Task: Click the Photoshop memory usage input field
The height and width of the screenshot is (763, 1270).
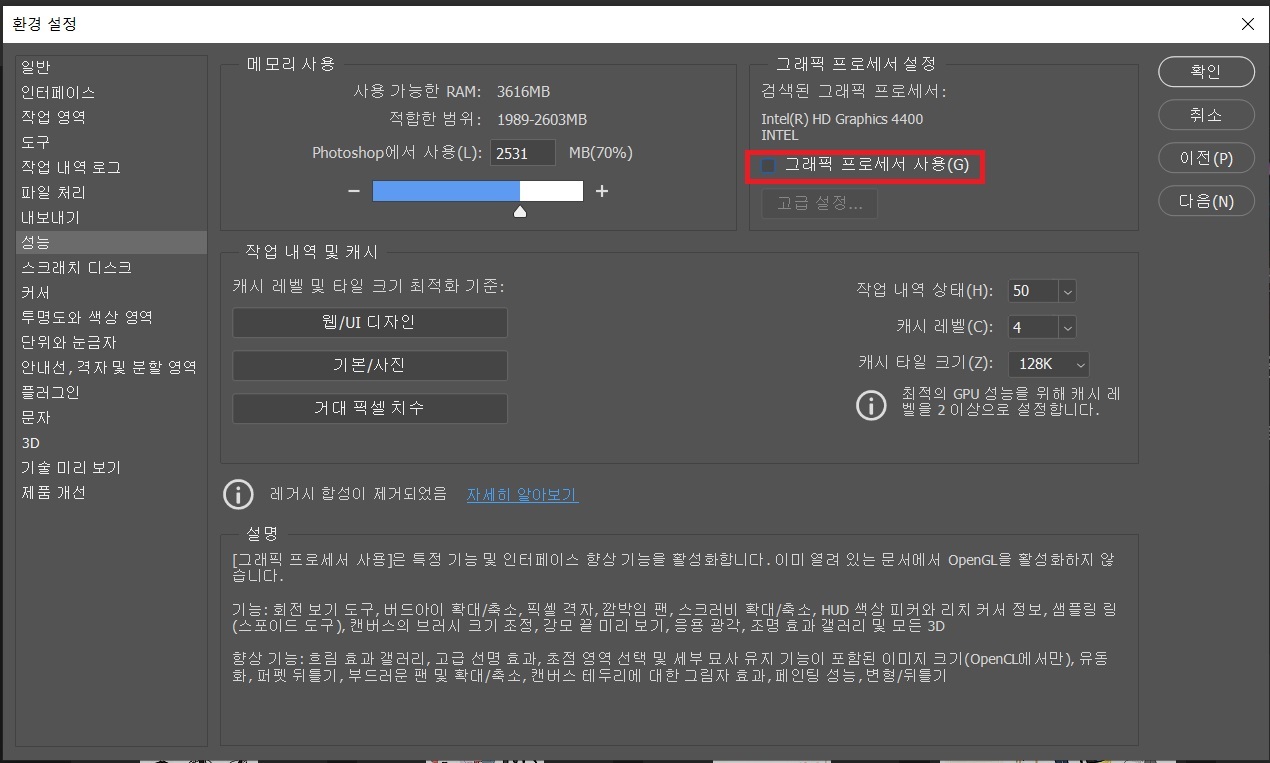Action: (522, 153)
